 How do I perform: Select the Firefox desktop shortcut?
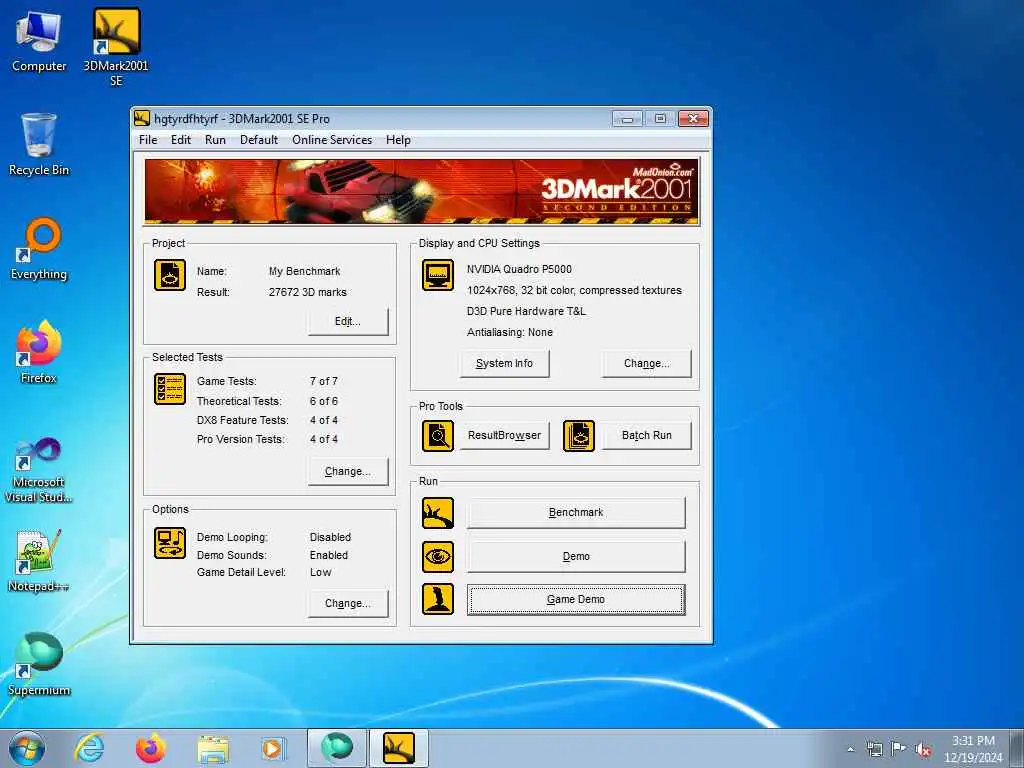pyautogui.click(x=39, y=352)
